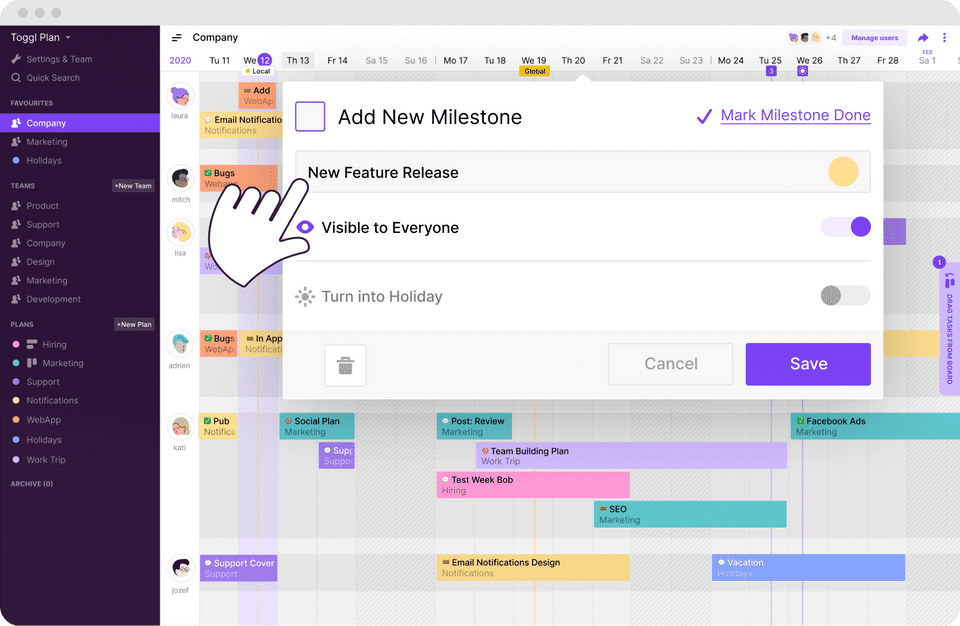Open the Team Building Plan task
This screenshot has width=960, height=626.
[631, 456]
